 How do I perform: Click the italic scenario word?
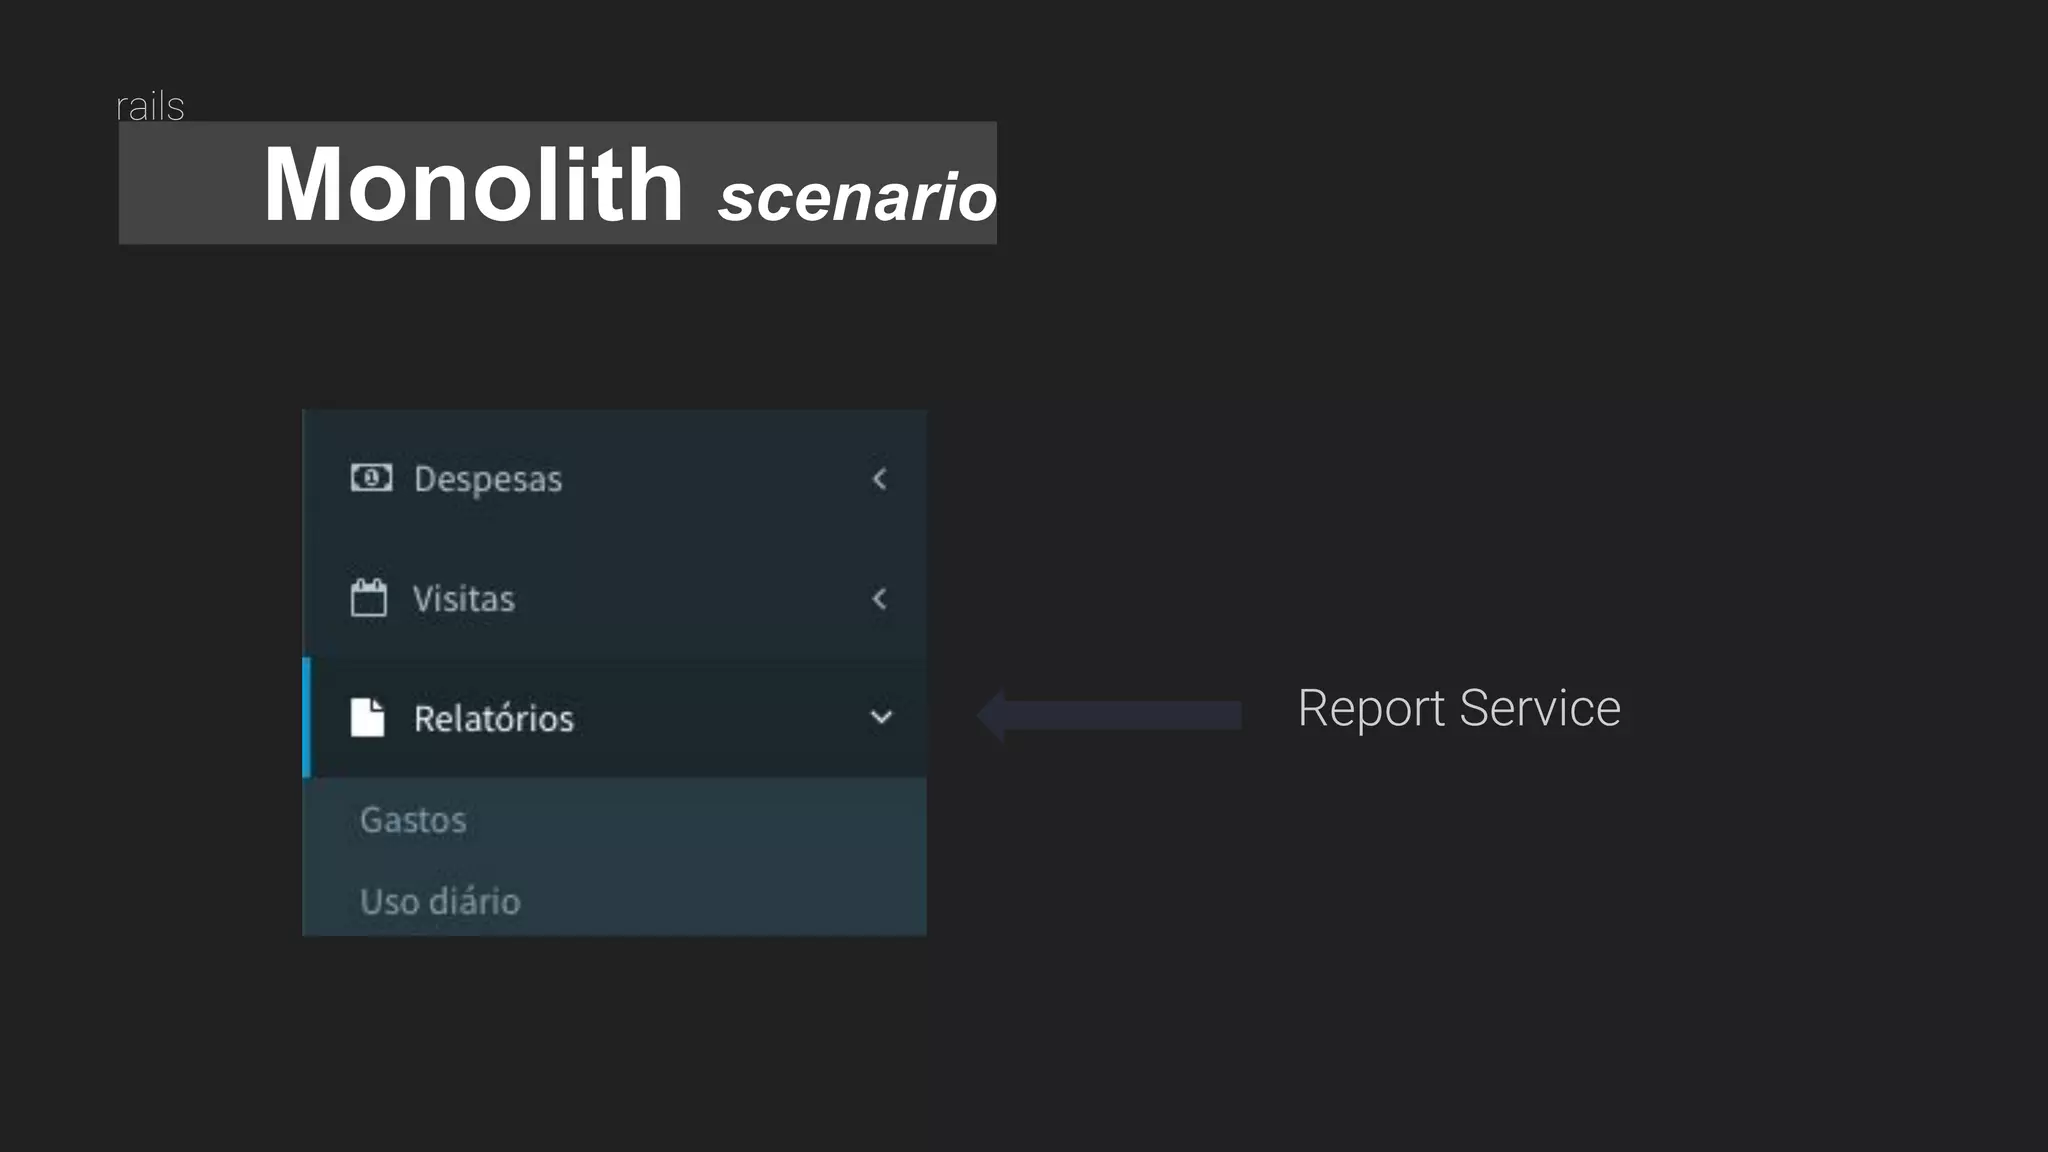[x=857, y=195]
